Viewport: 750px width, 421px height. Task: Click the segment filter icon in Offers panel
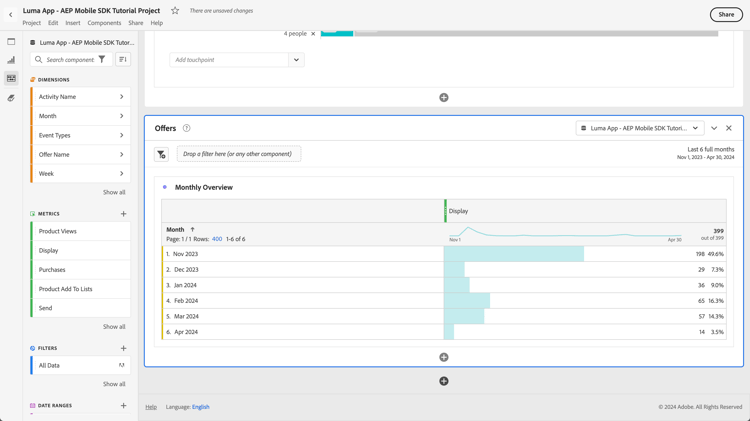tap(161, 154)
